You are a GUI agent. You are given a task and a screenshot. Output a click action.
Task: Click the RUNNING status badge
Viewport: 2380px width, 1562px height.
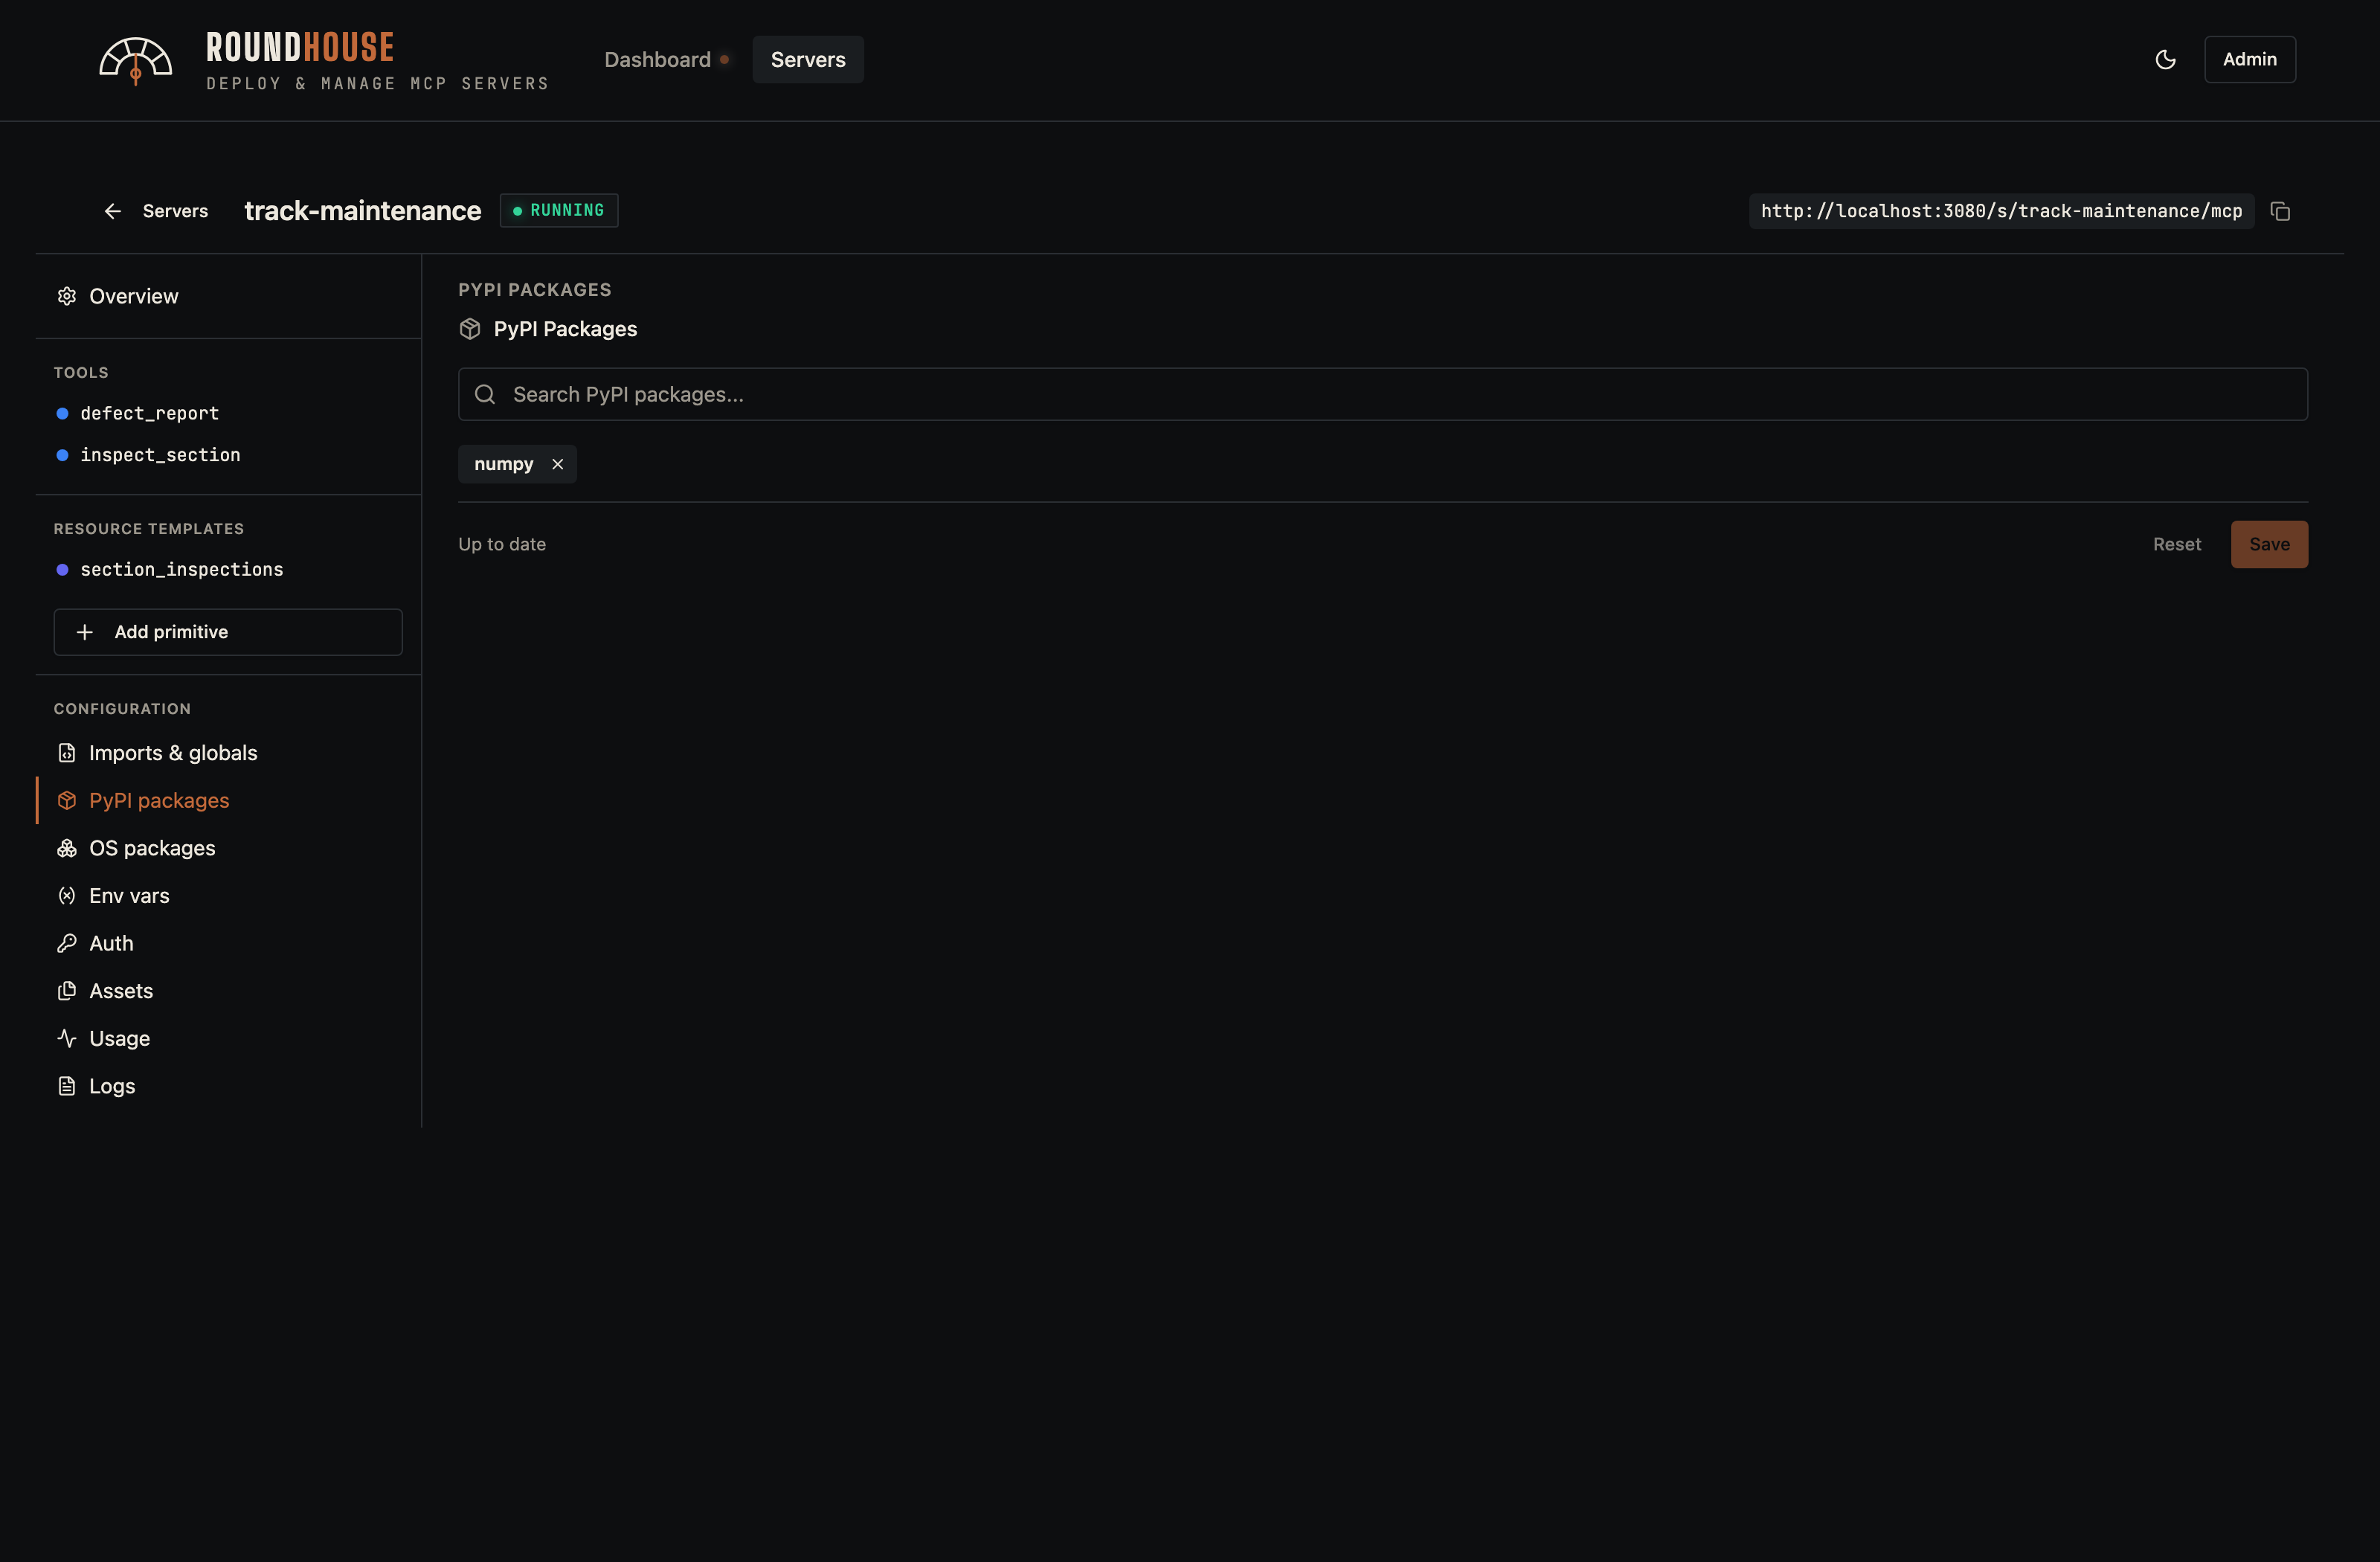(x=559, y=210)
